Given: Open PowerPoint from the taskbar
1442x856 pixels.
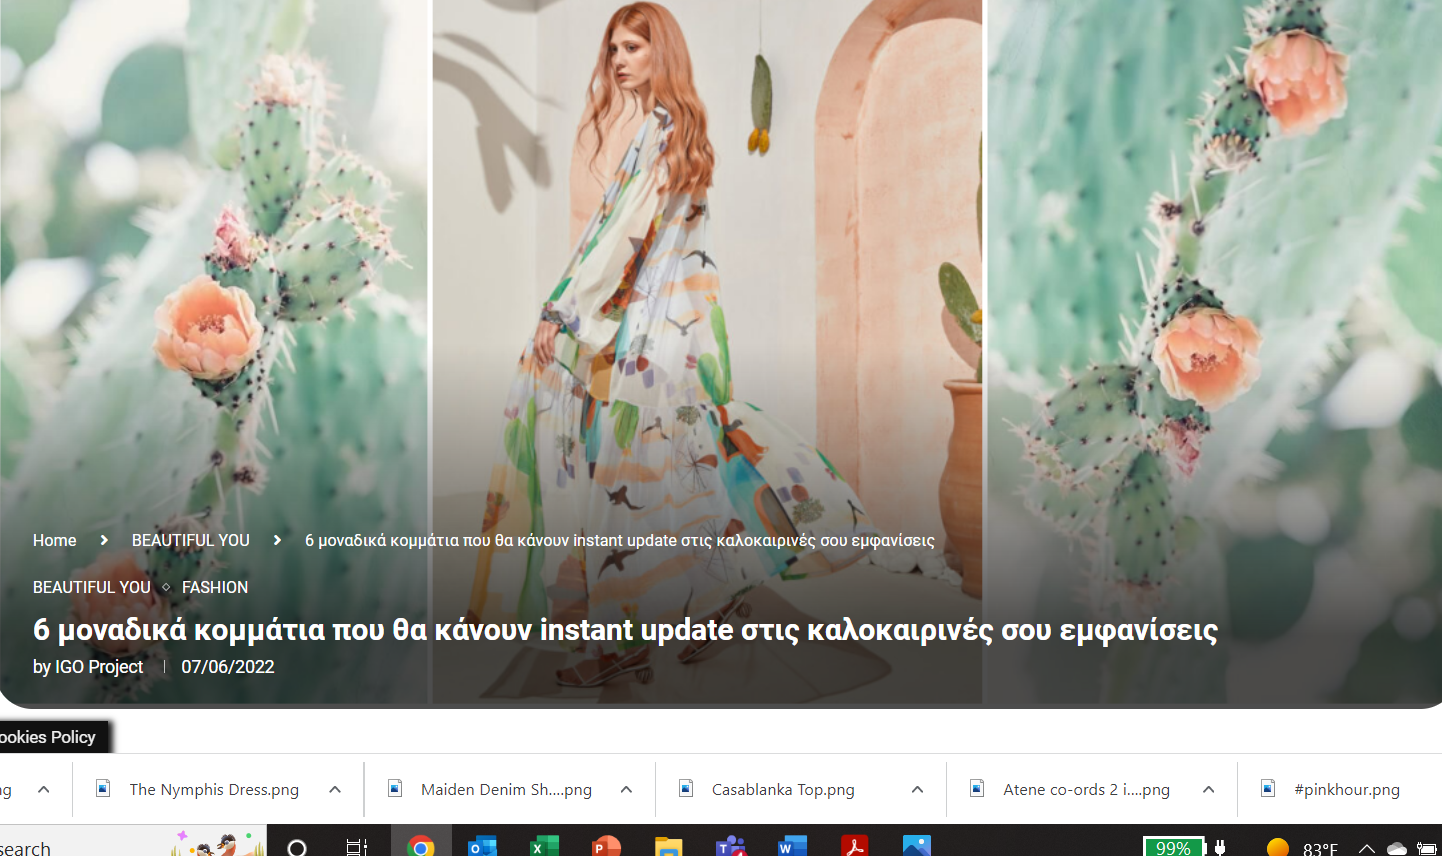Looking at the screenshot, I should click(606, 846).
